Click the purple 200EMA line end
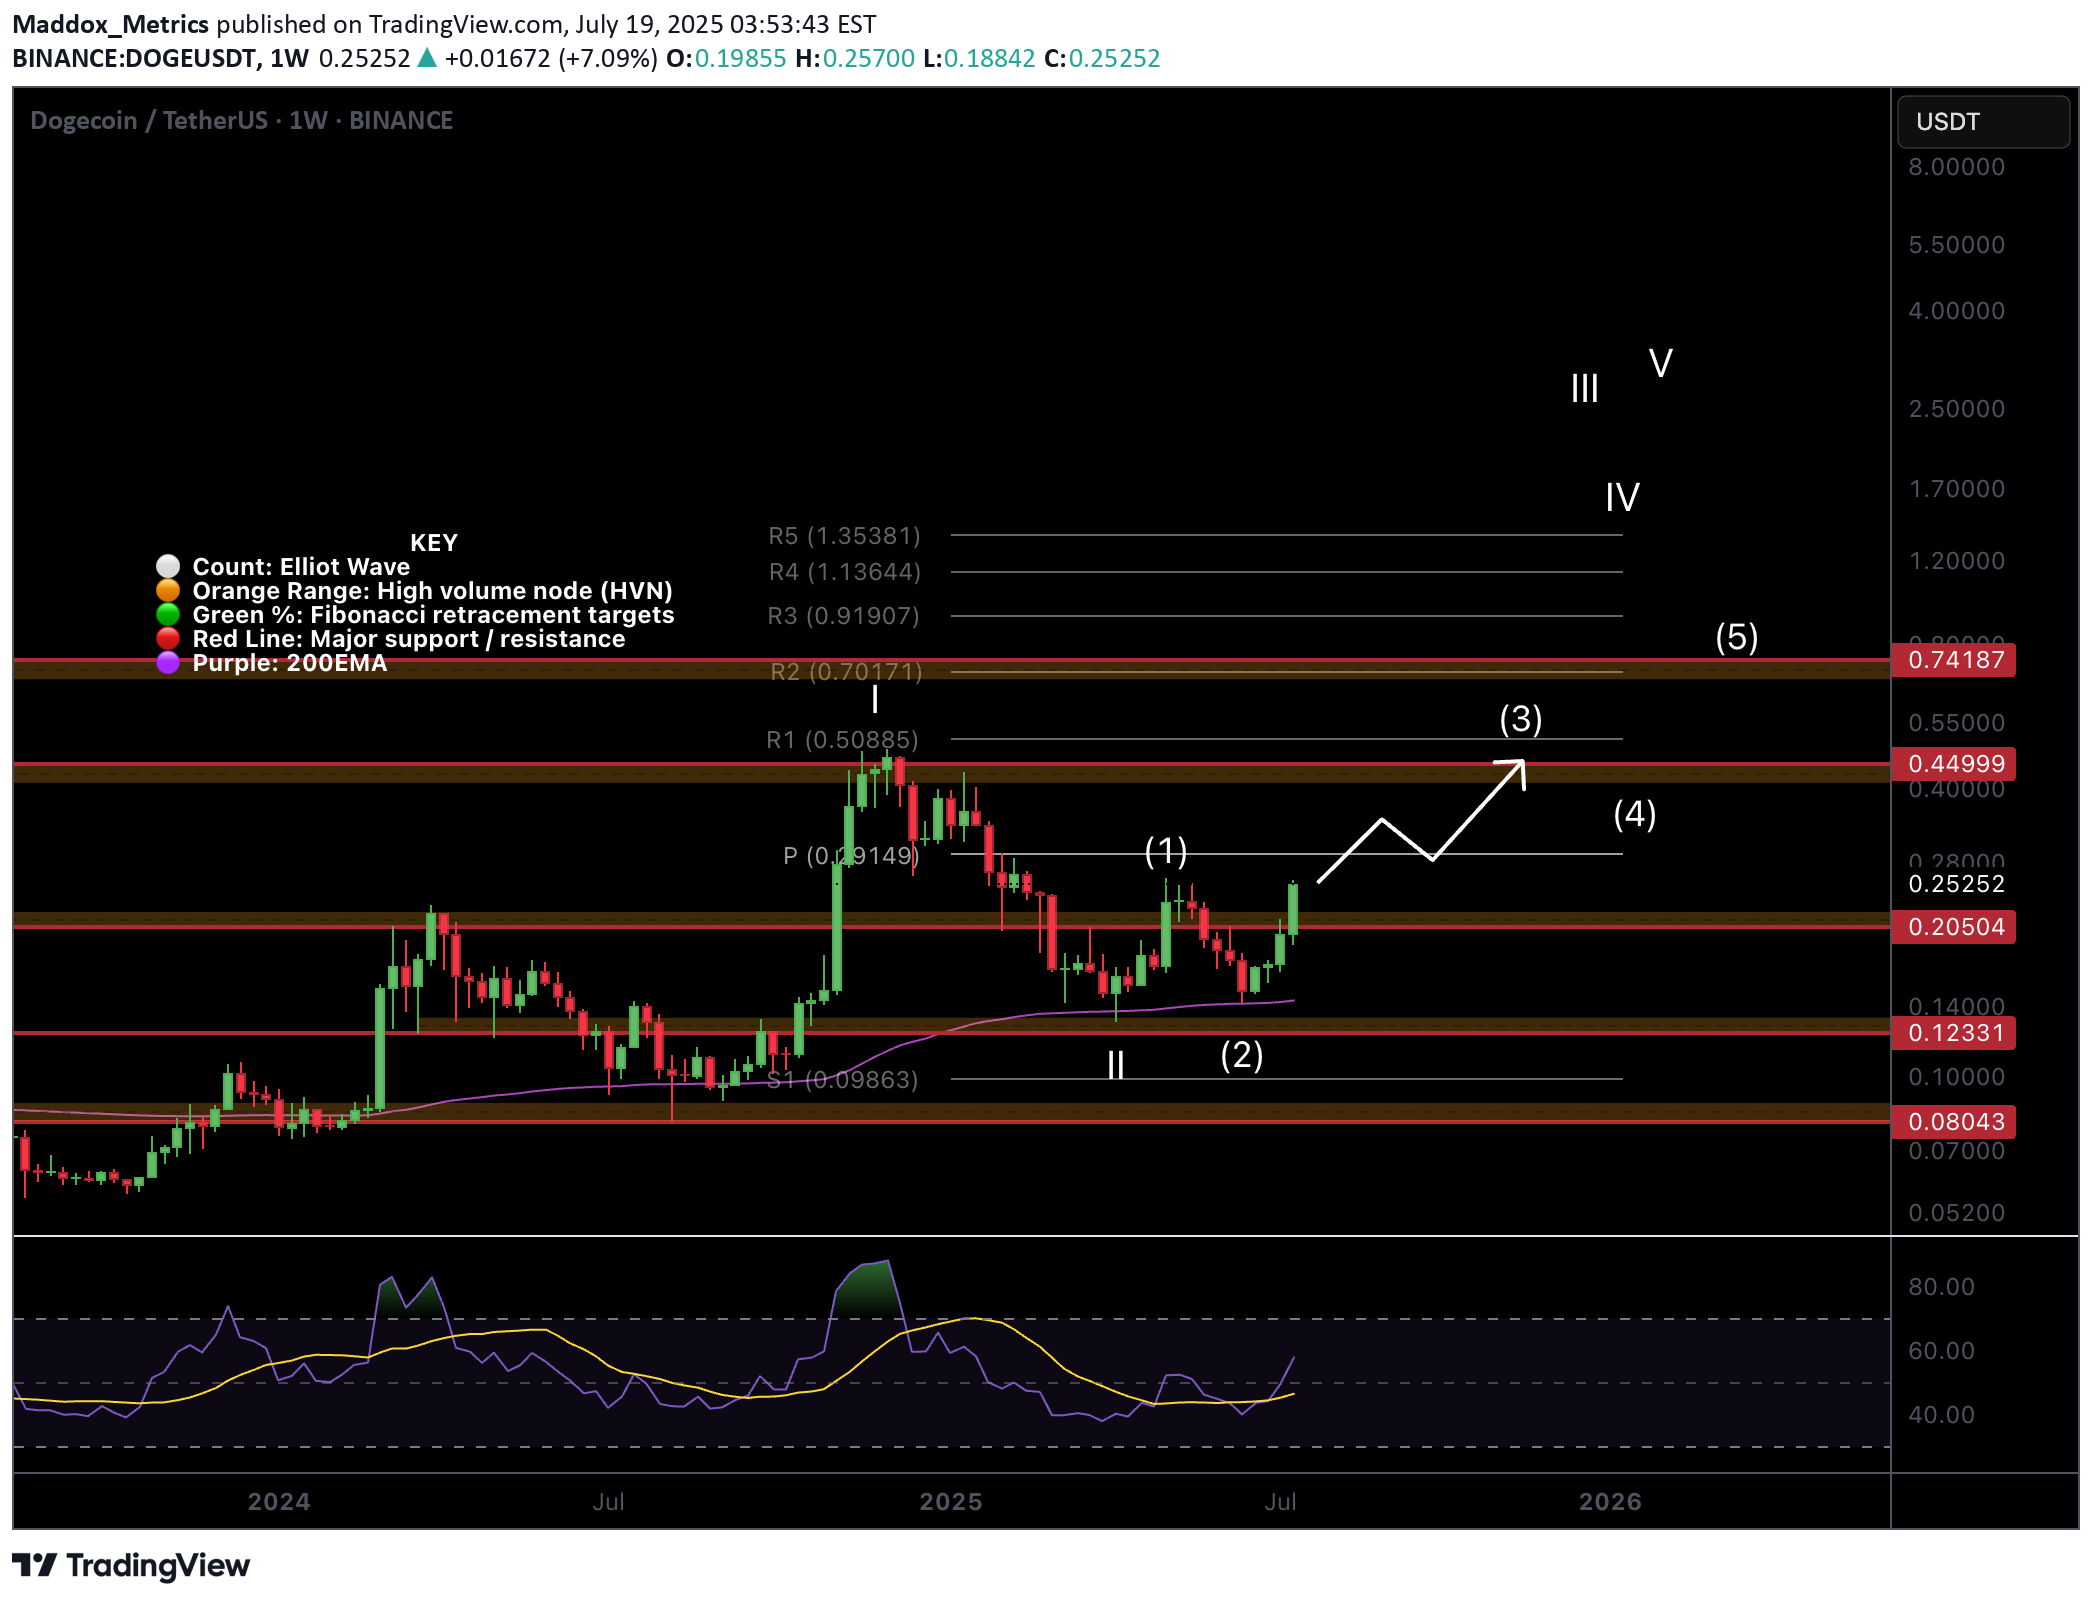This screenshot has width=2092, height=1602. pos(1293,1000)
